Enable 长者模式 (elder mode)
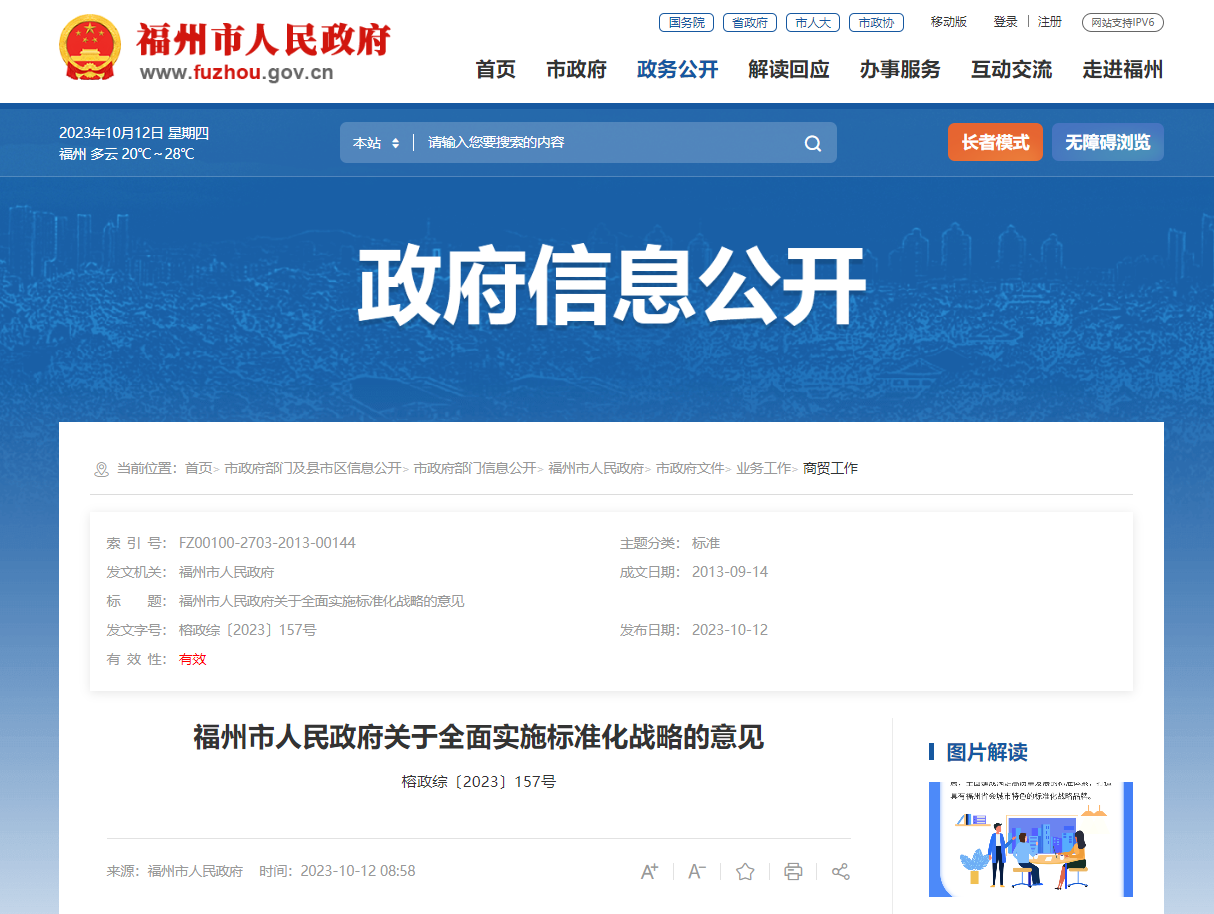The width and height of the screenshot is (1214, 914). click(x=995, y=142)
